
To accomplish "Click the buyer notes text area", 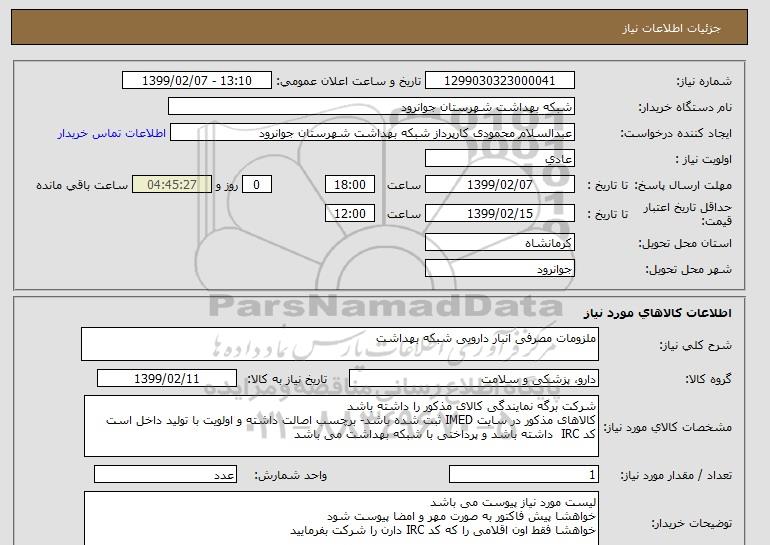I will tap(341, 518).
